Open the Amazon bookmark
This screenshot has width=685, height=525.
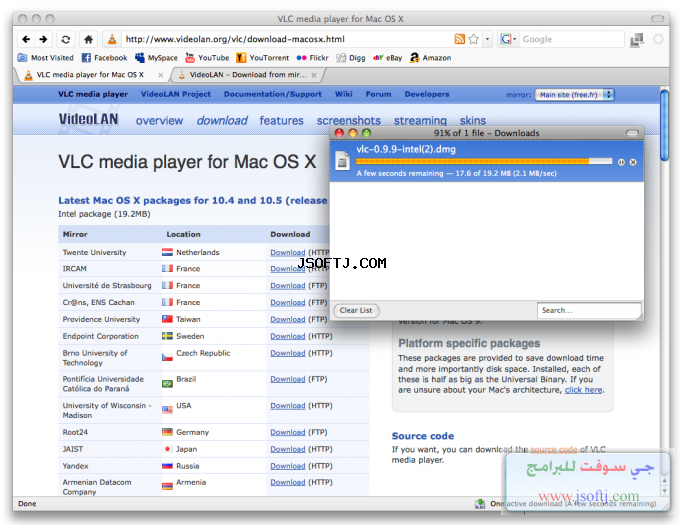(430, 58)
